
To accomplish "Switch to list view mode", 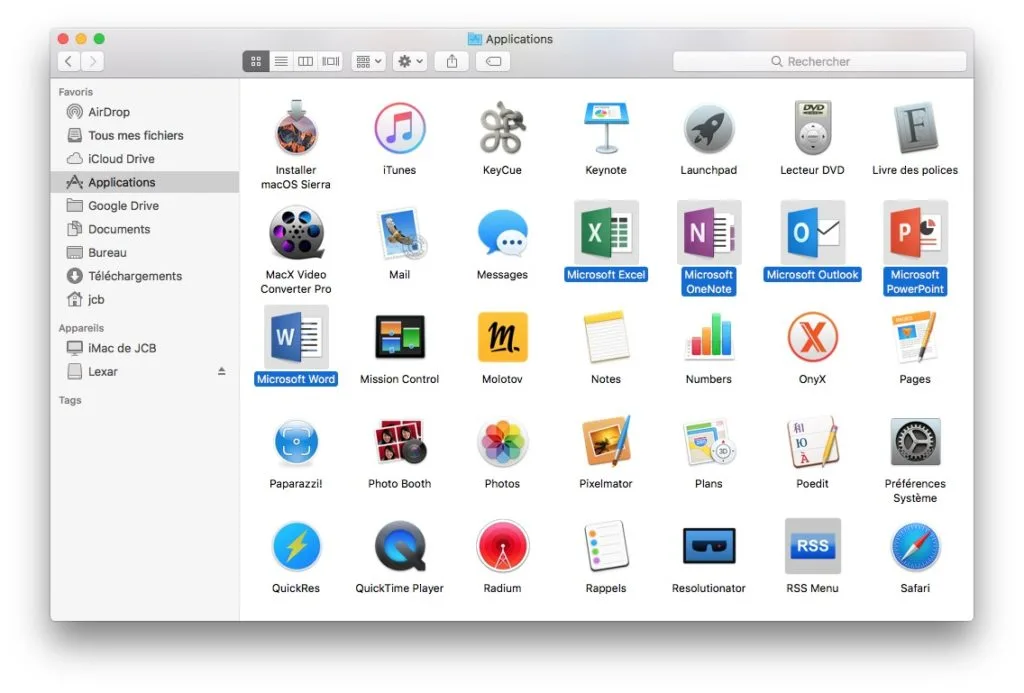I will pyautogui.click(x=281, y=61).
